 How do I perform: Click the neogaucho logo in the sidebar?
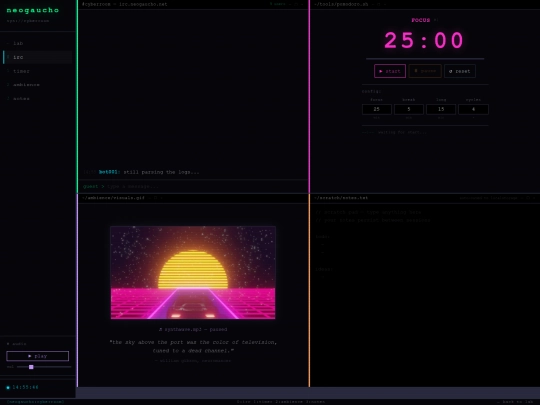click(x=33, y=10)
